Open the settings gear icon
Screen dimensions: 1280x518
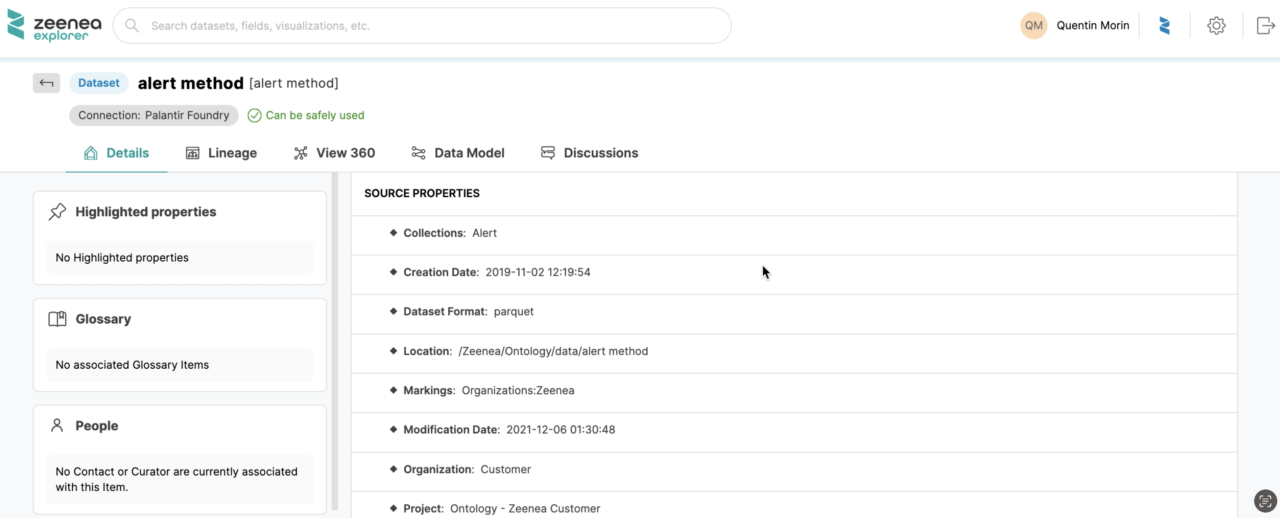click(x=1216, y=26)
